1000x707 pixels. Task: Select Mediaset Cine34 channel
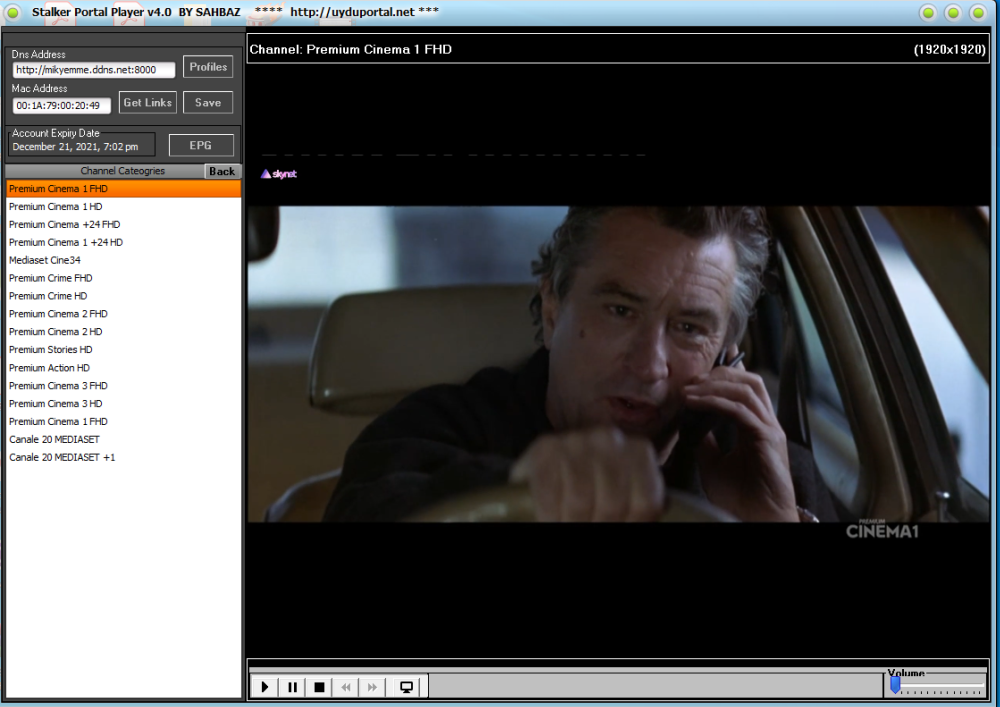45,260
